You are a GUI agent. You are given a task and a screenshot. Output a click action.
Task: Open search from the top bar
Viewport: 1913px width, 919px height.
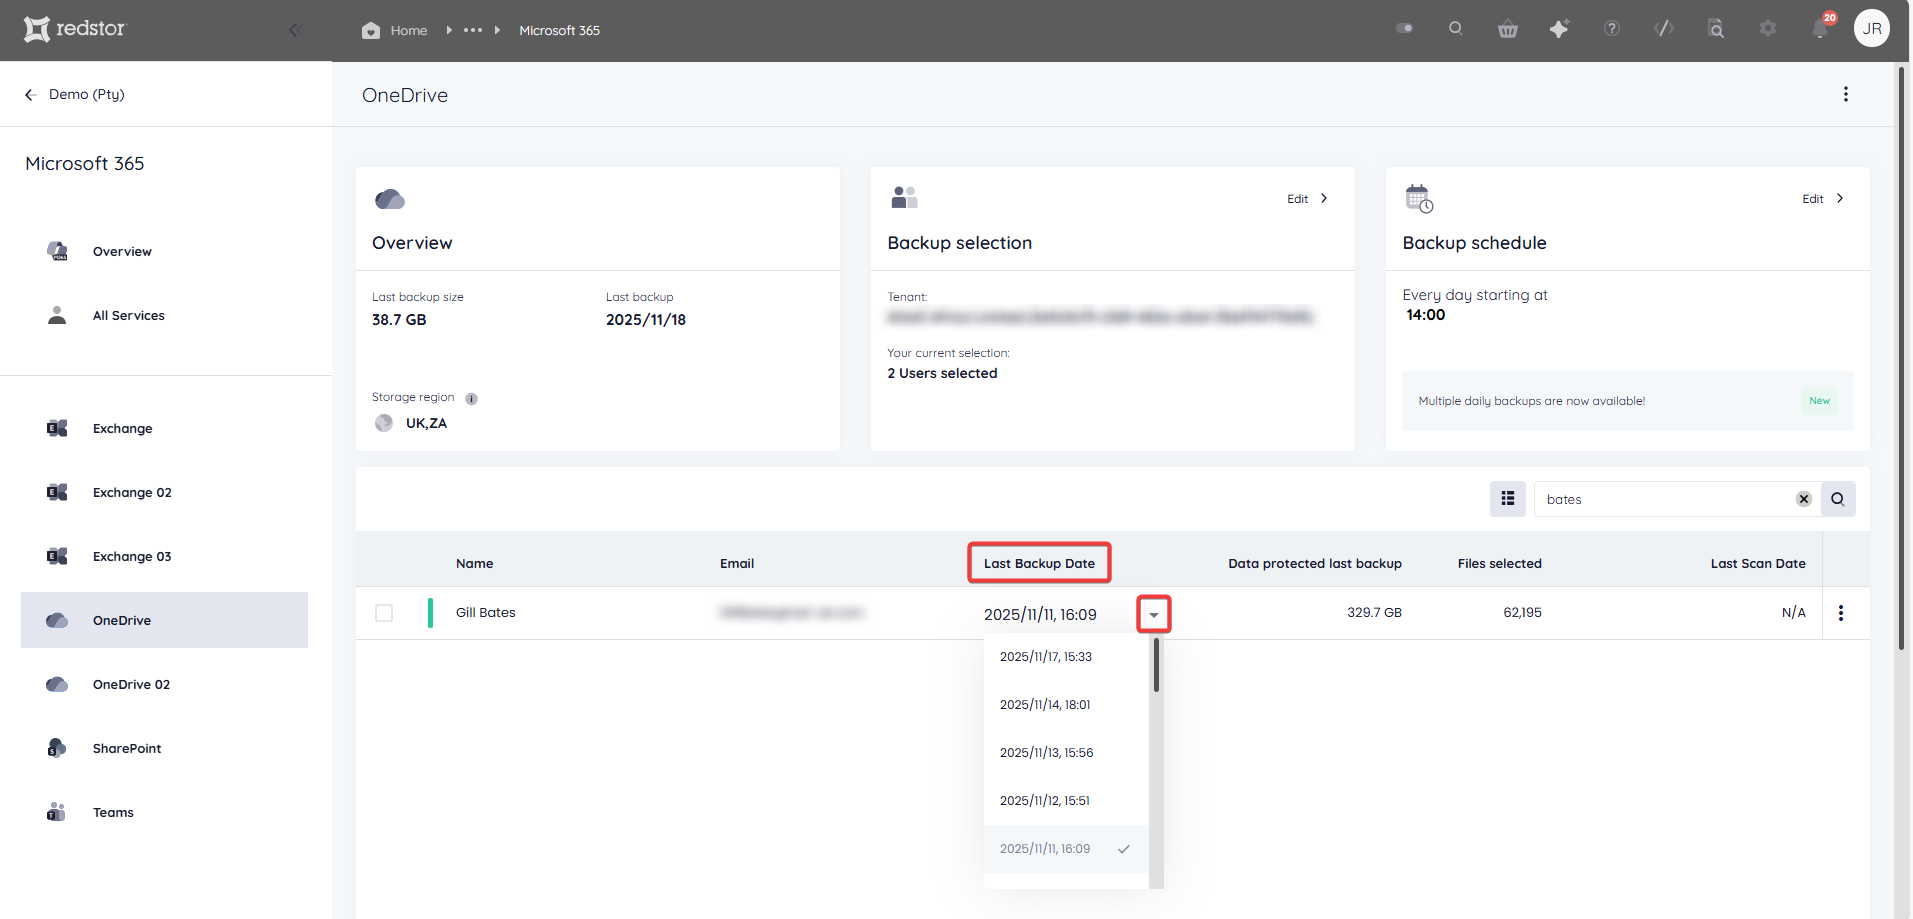pyautogui.click(x=1456, y=28)
